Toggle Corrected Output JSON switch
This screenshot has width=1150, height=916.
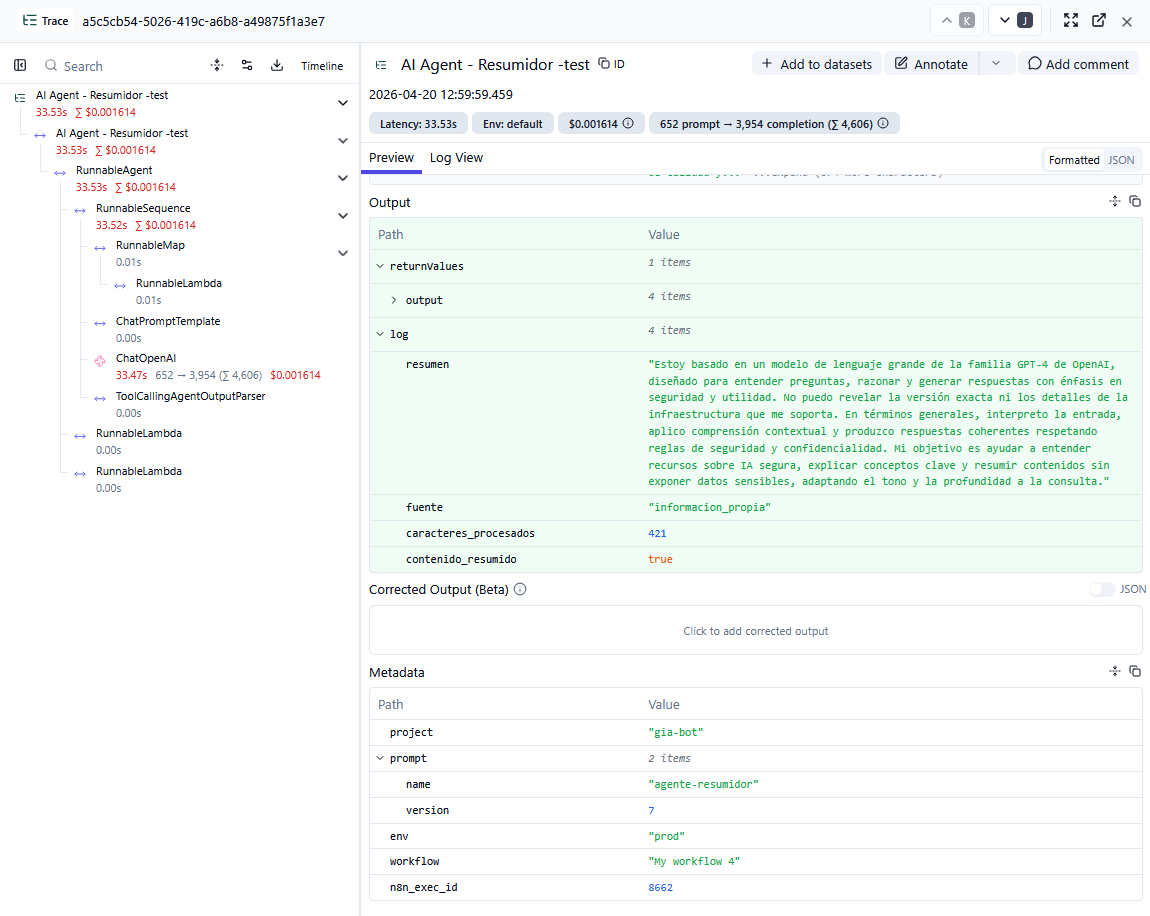[x=1102, y=589]
